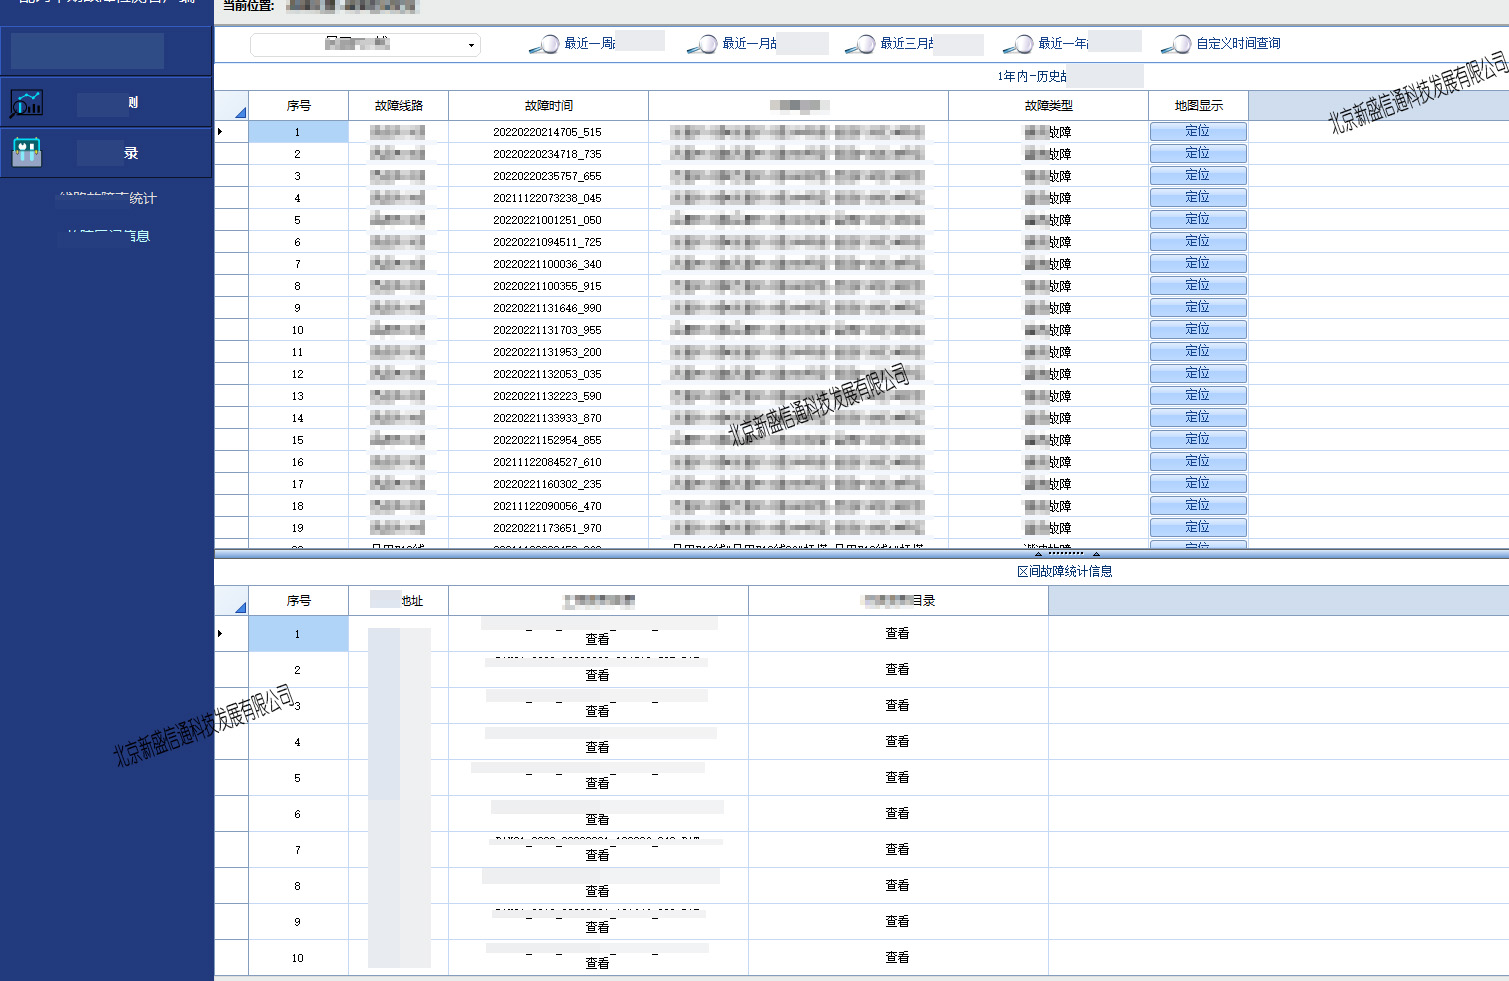Select the 最近一周 query option
The width and height of the screenshot is (1509, 981).
[x=589, y=44]
